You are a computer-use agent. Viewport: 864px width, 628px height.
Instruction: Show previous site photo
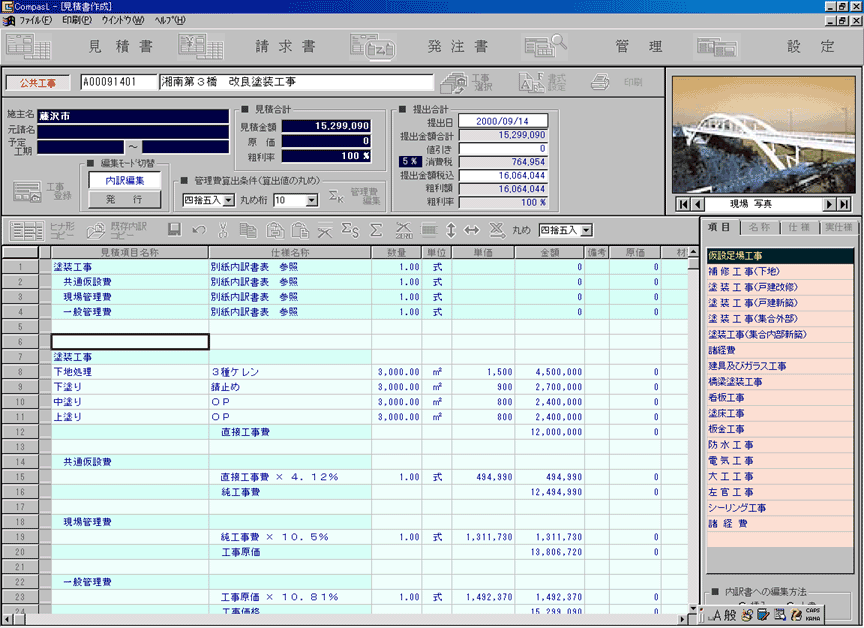pos(698,204)
